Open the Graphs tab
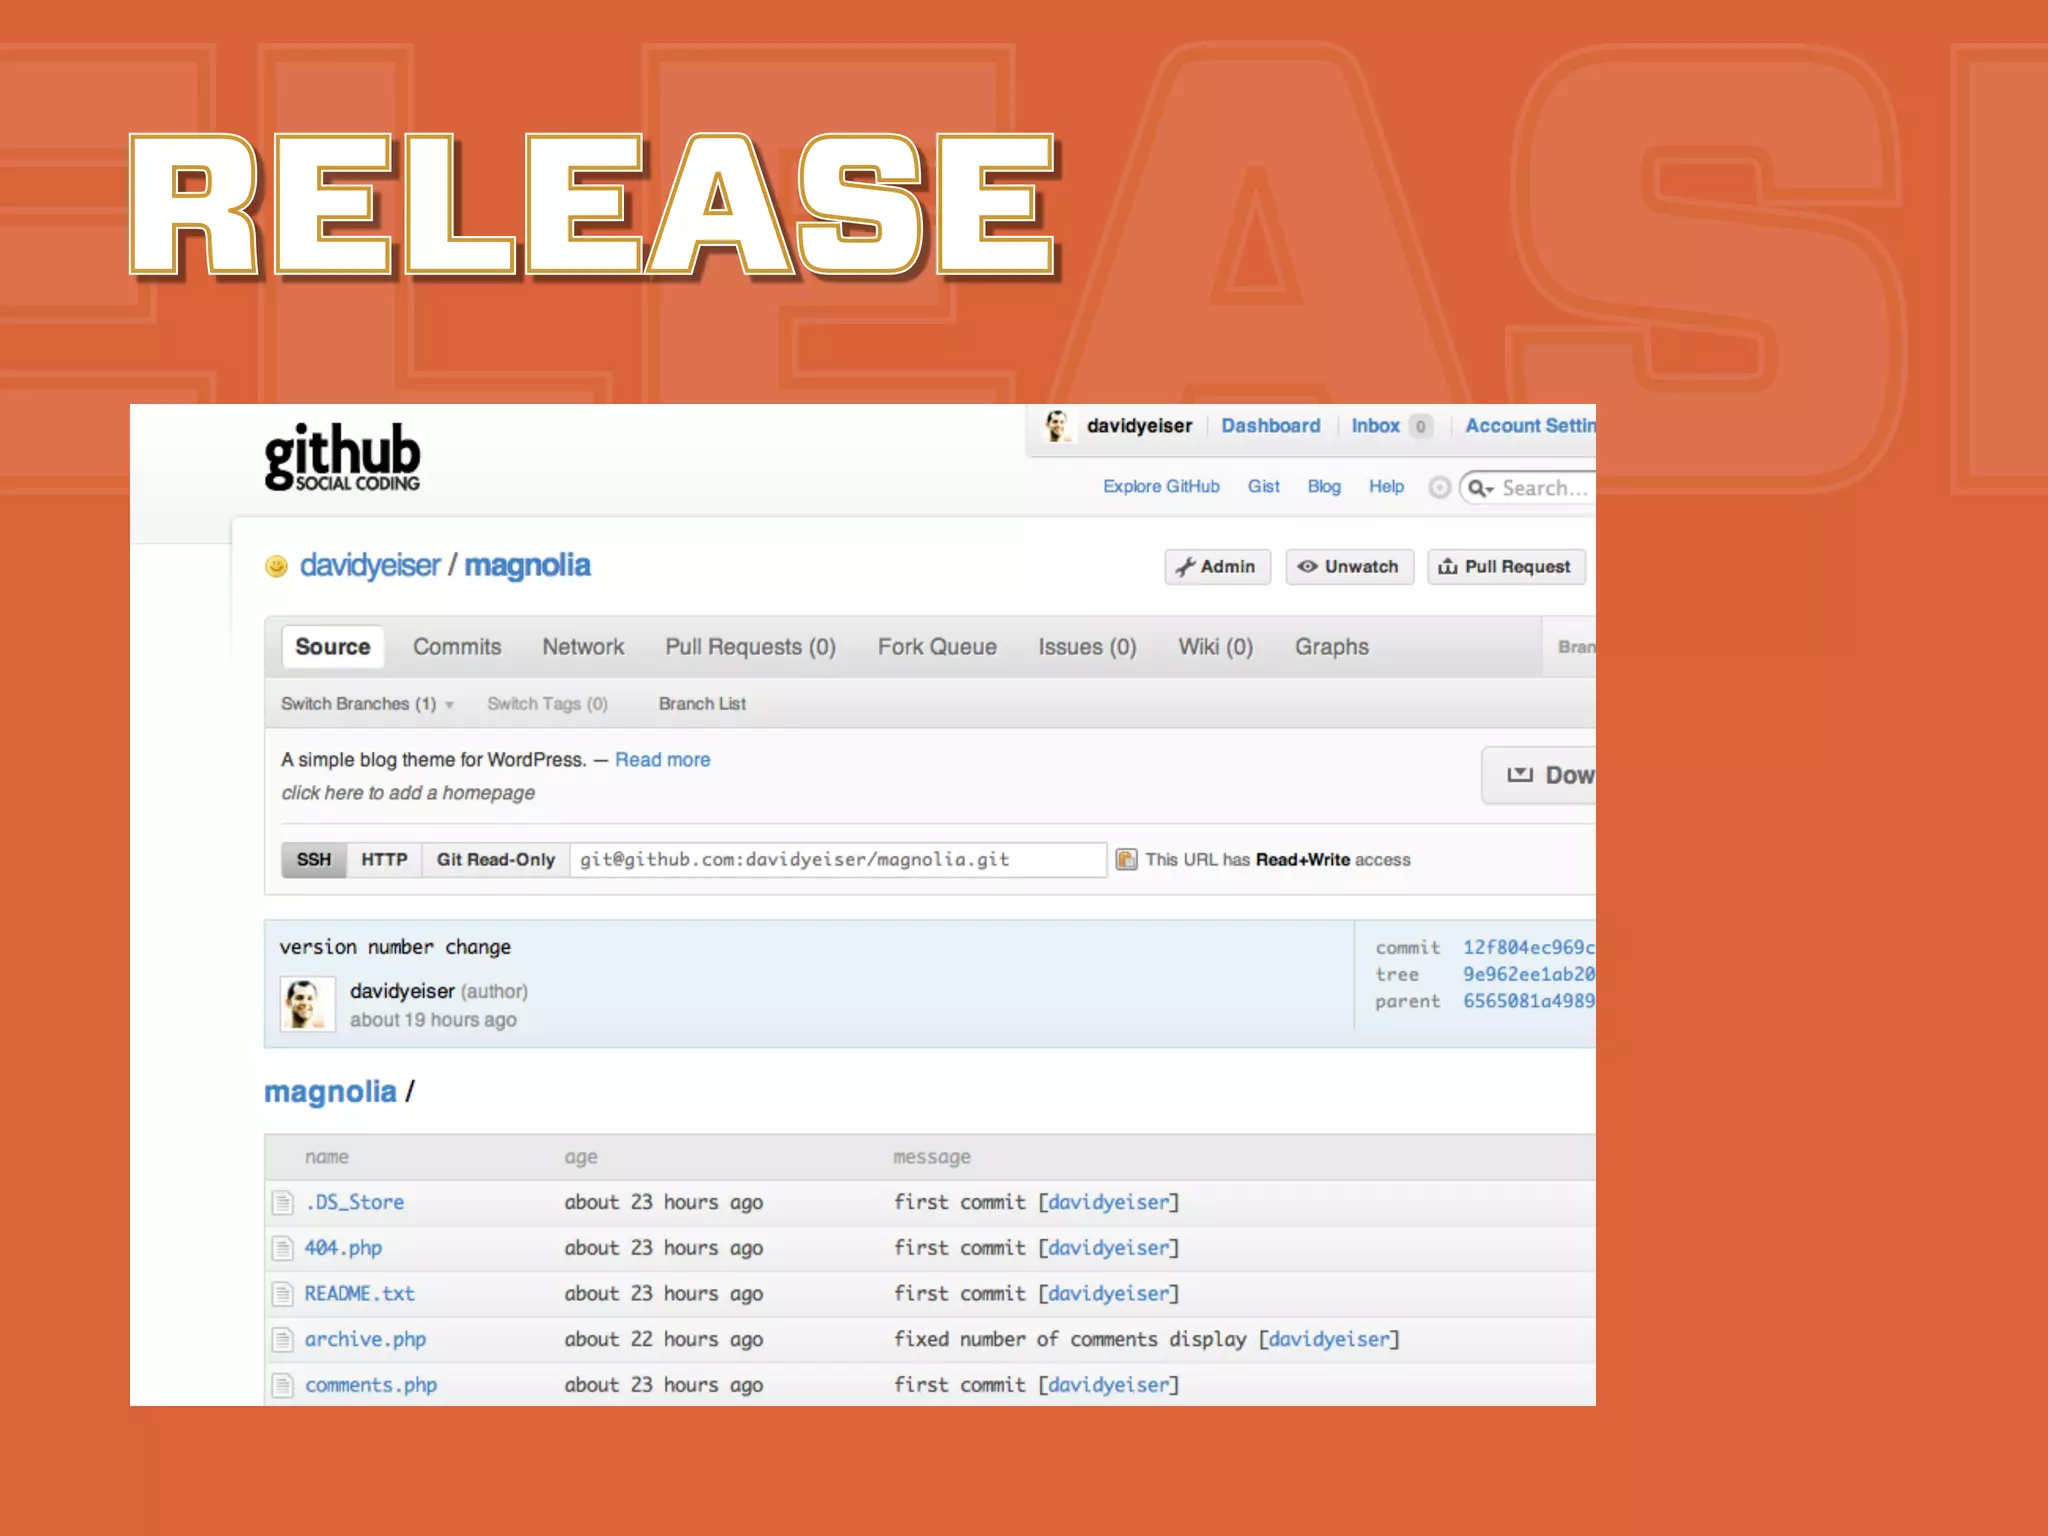Viewport: 2048px width, 1536px height. [1331, 647]
